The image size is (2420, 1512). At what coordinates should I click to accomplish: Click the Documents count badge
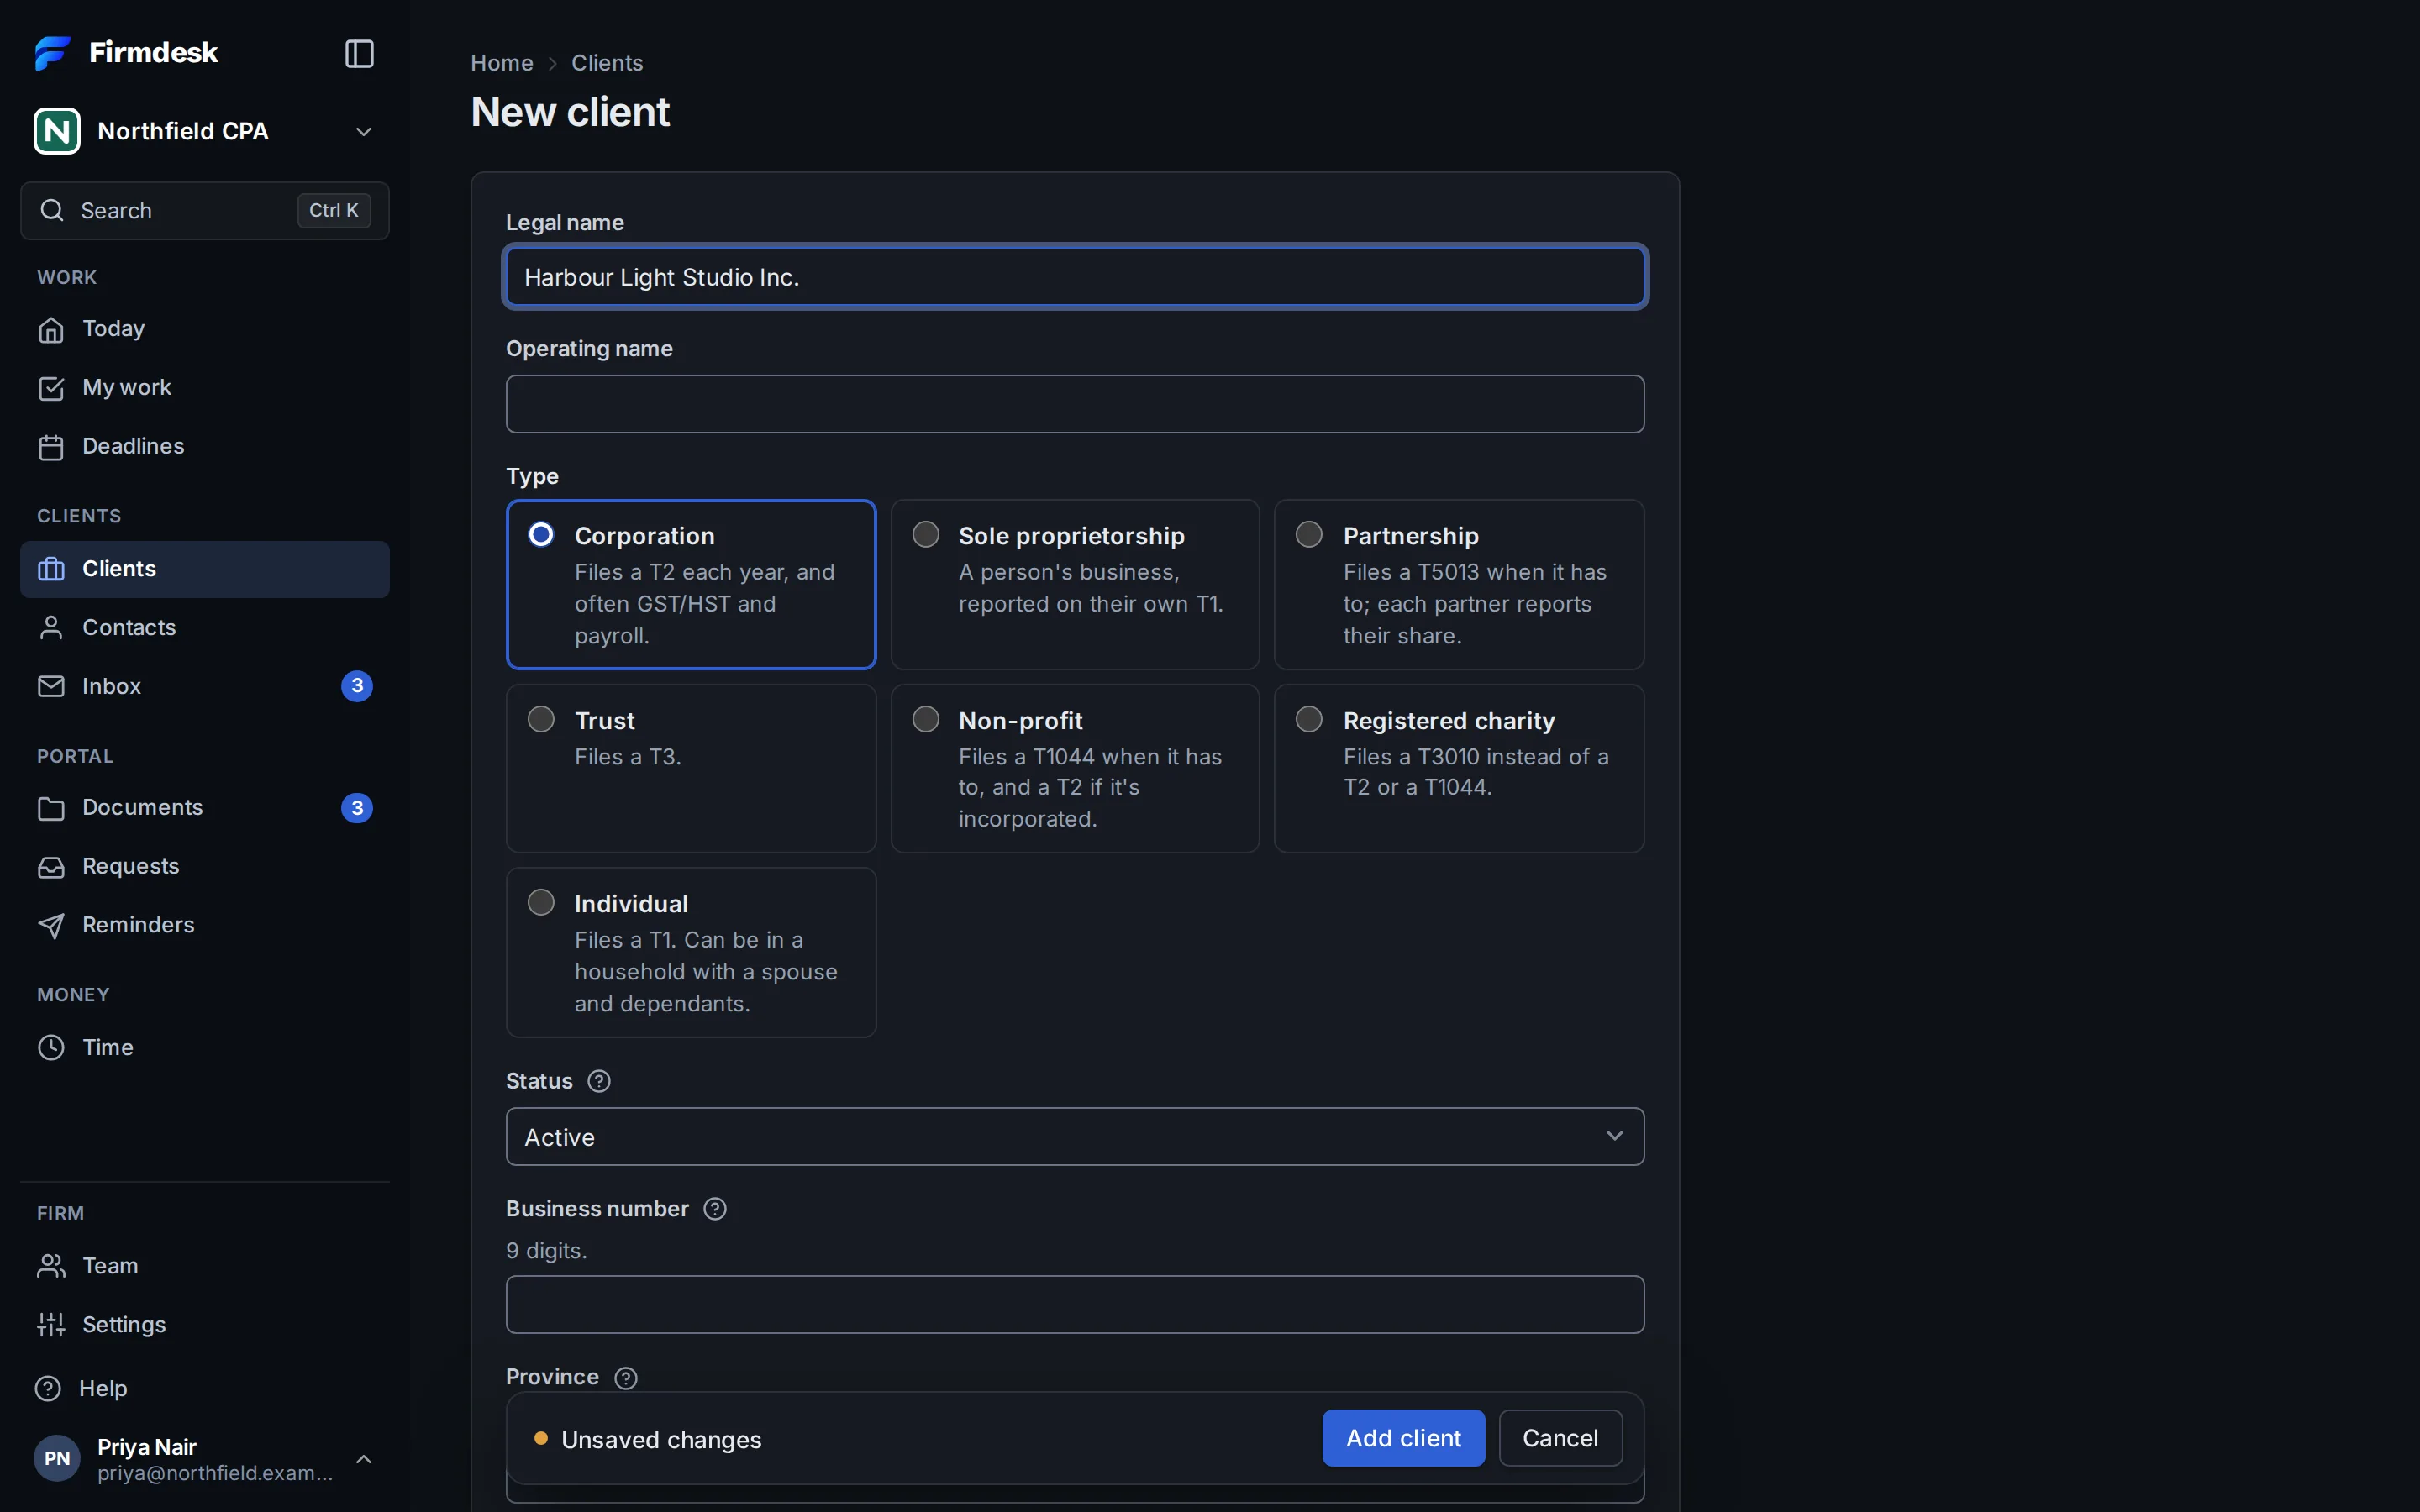click(357, 808)
